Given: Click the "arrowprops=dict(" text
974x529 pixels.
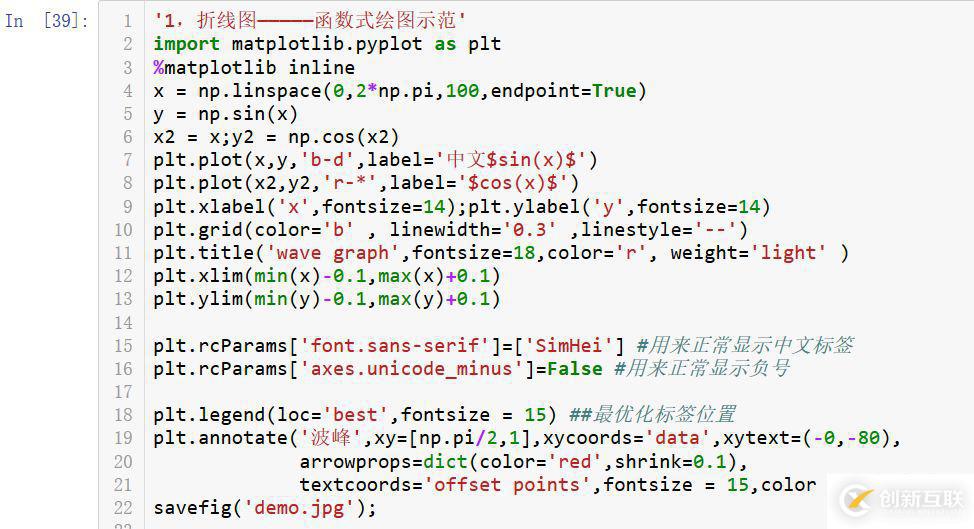Looking at the screenshot, I should [x=388, y=461].
